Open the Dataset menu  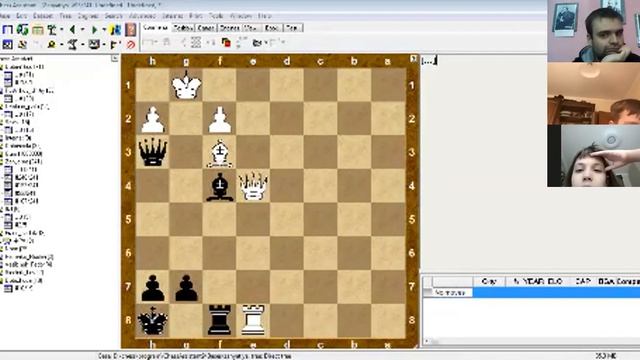43,16
